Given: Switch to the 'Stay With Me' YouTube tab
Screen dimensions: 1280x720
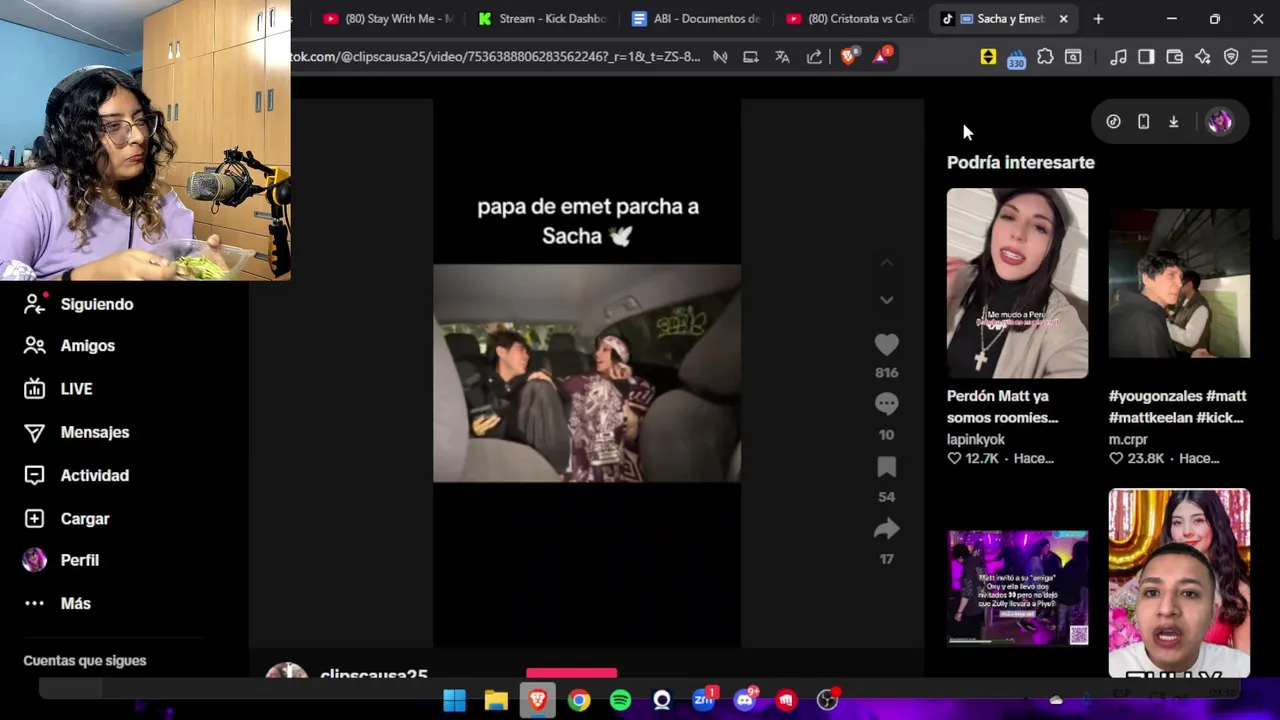Looking at the screenshot, I should click(x=388, y=18).
